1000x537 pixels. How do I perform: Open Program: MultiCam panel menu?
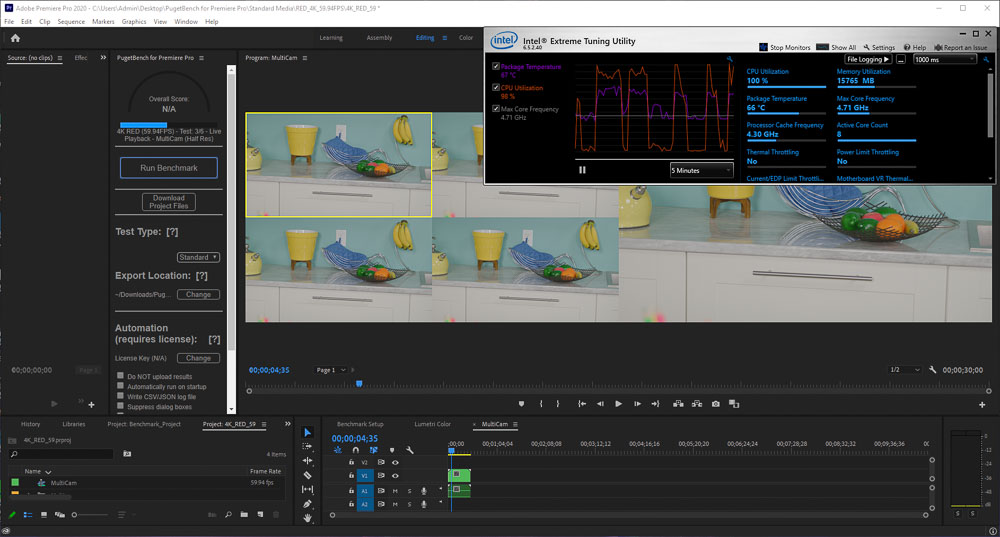(x=305, y=58)
